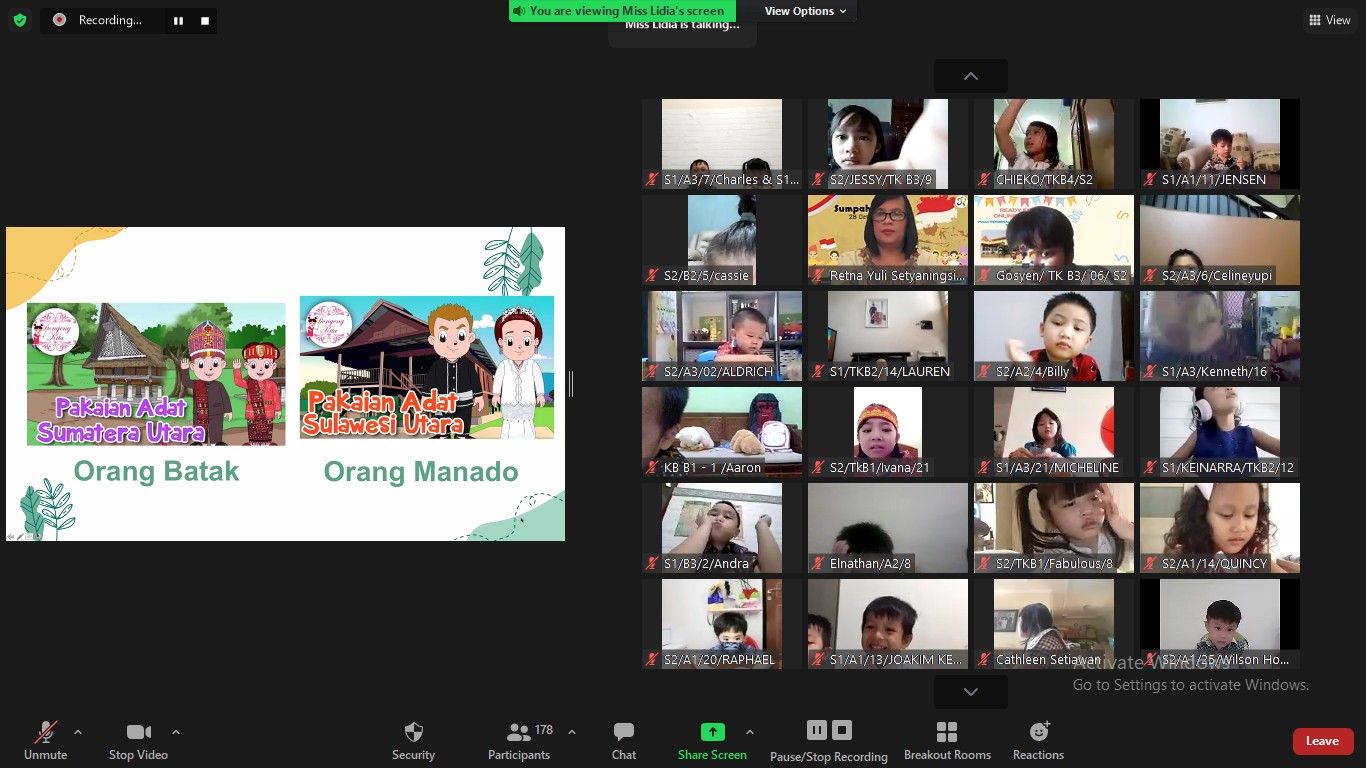Pause recording in the bottom toolbar
Viewport: 1366px width, 768px height.
[817, 730]
